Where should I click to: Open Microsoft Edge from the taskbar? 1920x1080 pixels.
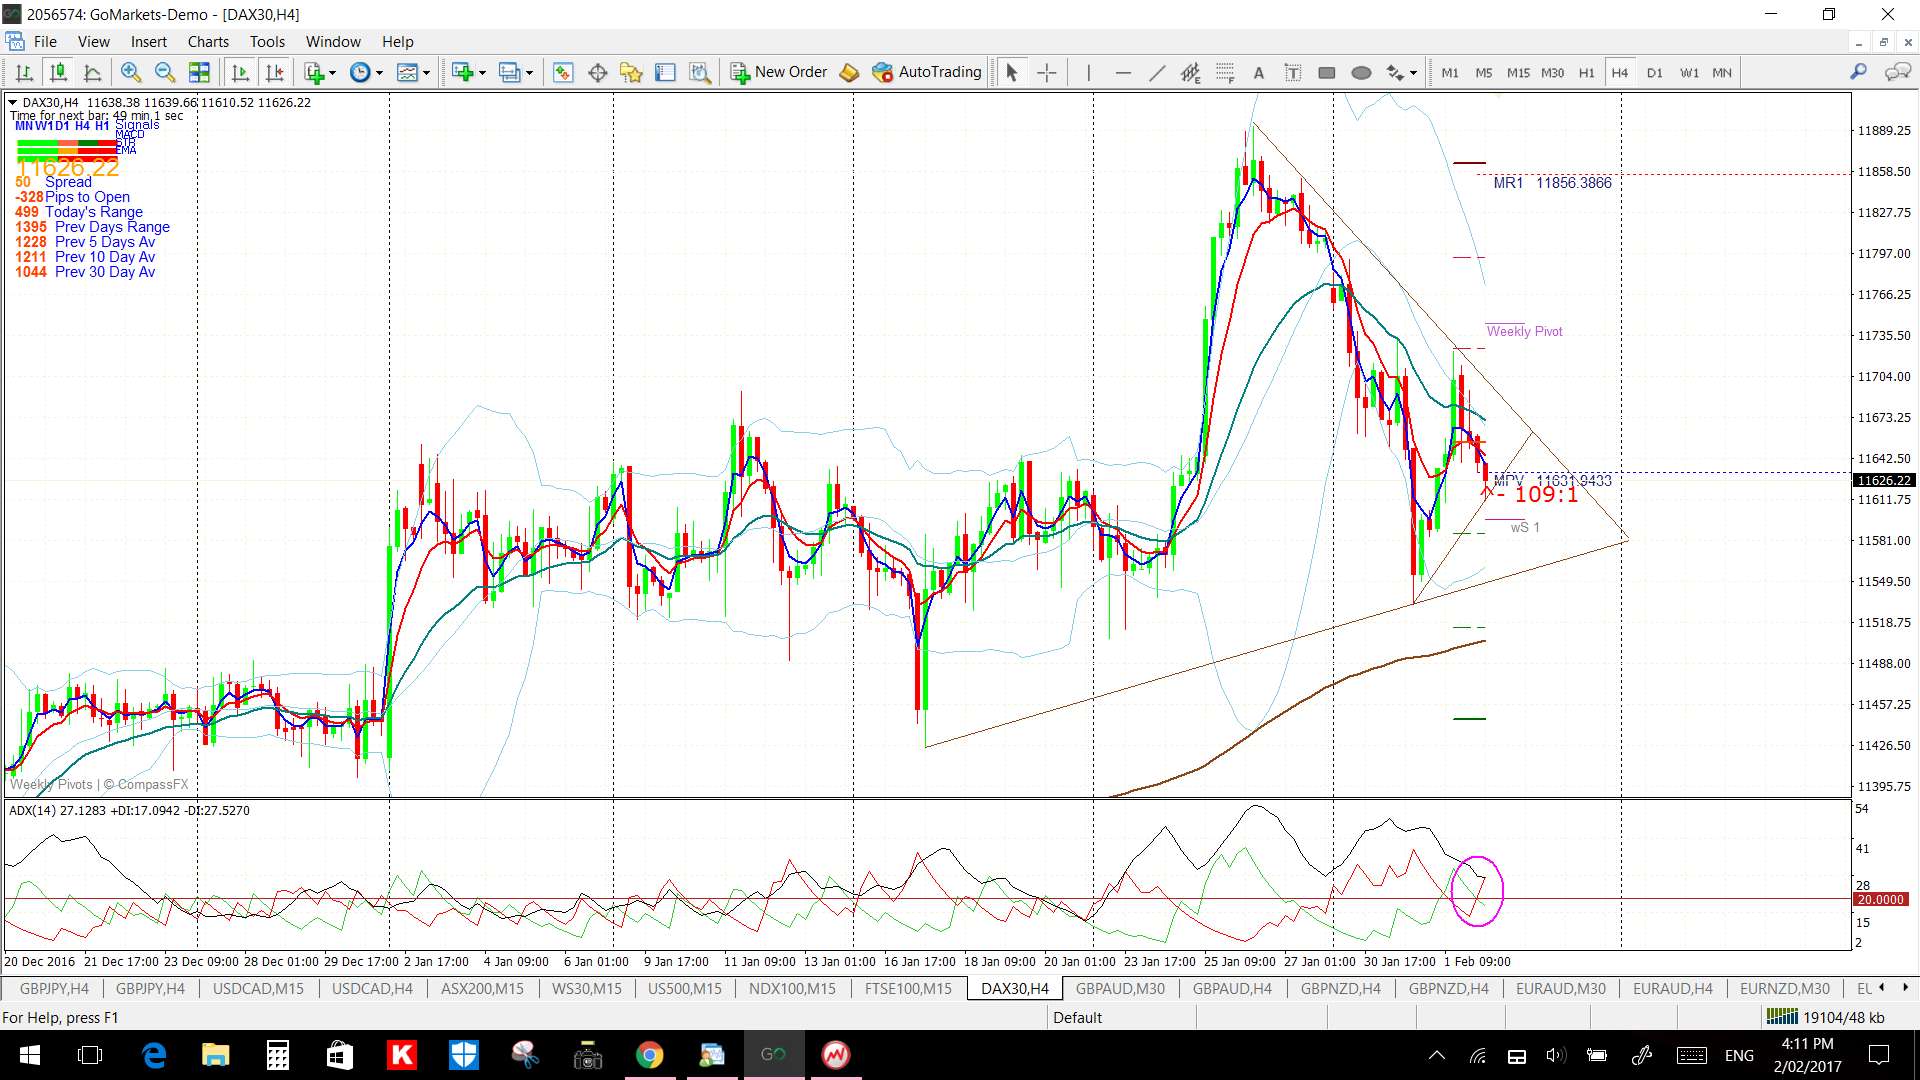click(154, 1055)
